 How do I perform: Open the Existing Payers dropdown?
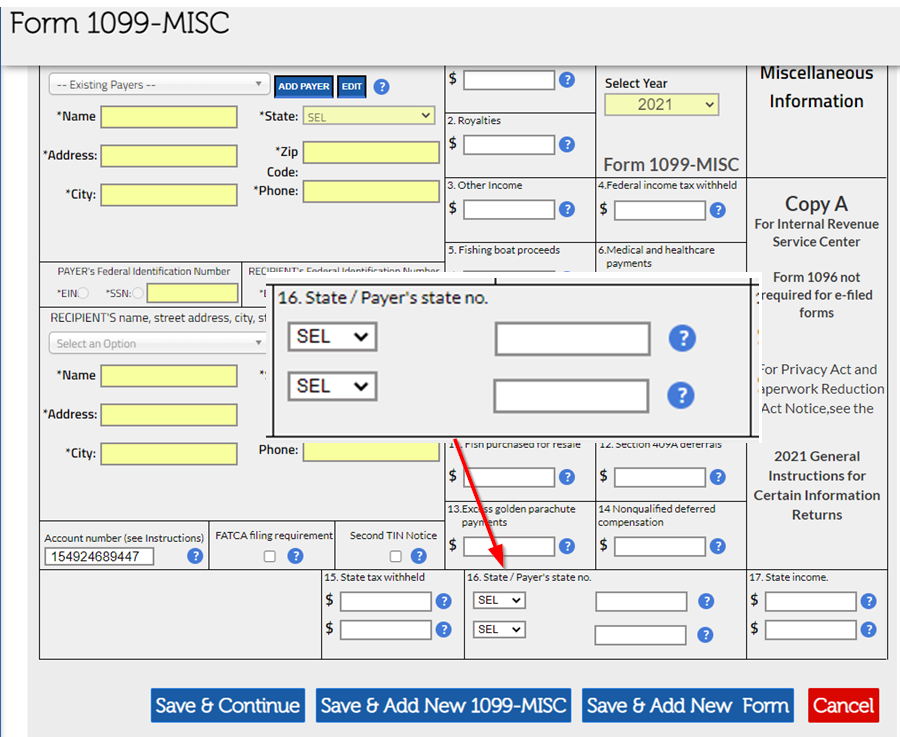[x=159, y=85]
